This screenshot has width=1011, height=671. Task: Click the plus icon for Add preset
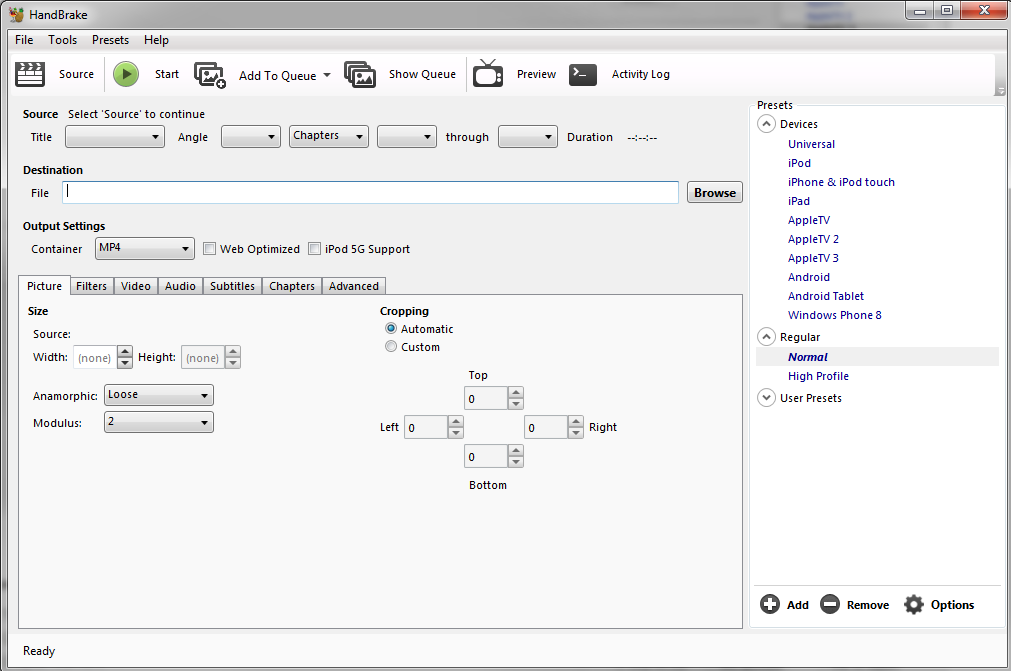pyautogui.click(x=770, y=604)
